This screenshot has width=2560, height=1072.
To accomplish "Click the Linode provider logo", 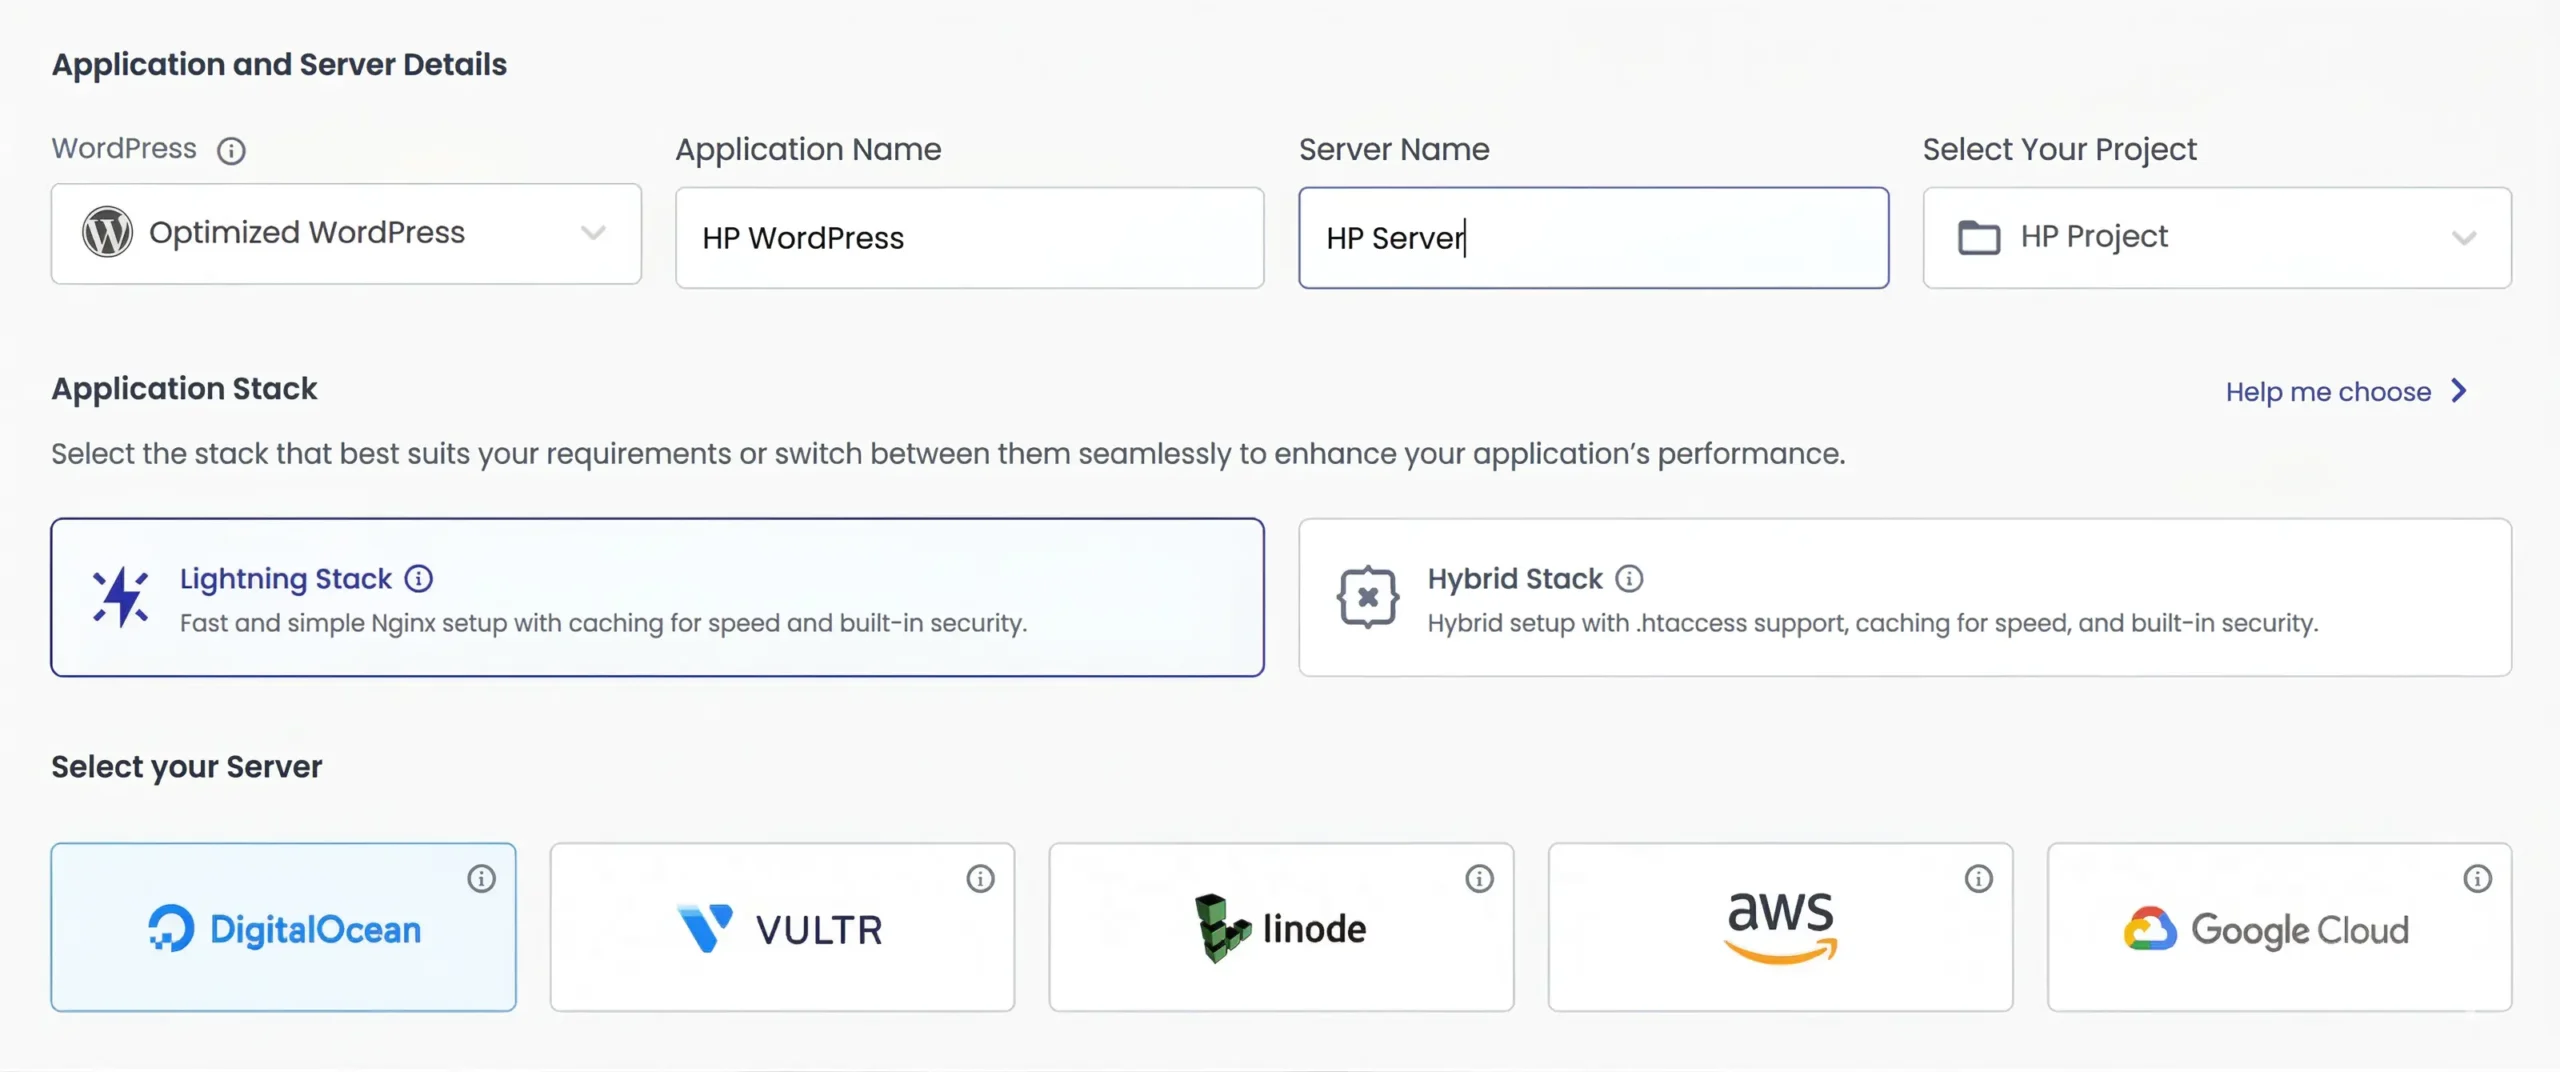I will click(1280, 927).
